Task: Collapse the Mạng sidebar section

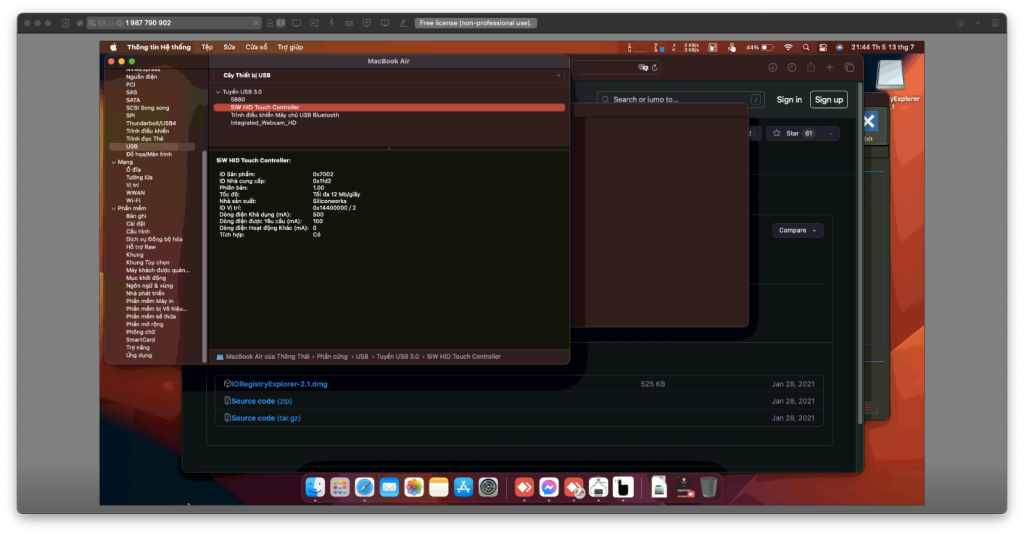Action: [114, 162]
